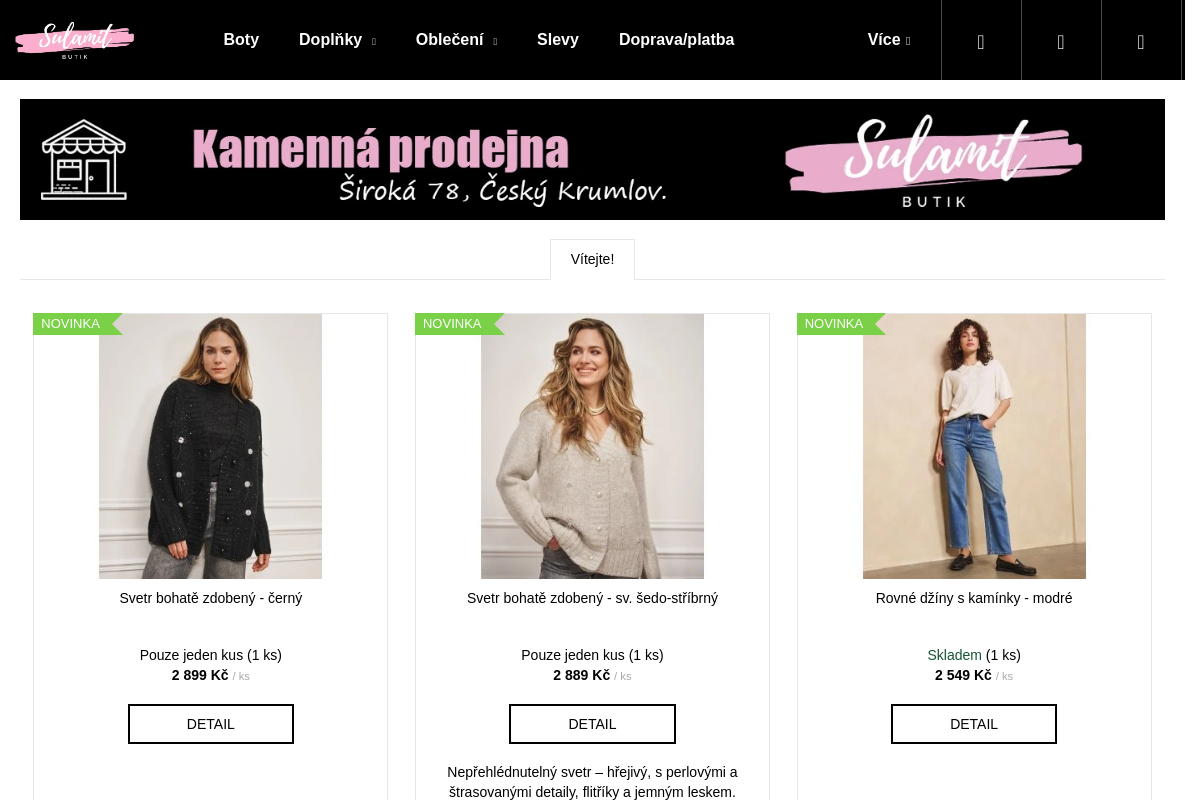Expand the Doplňky dropdown menu
Screen dimensions: 1200x800
click(x=336, y=40)
